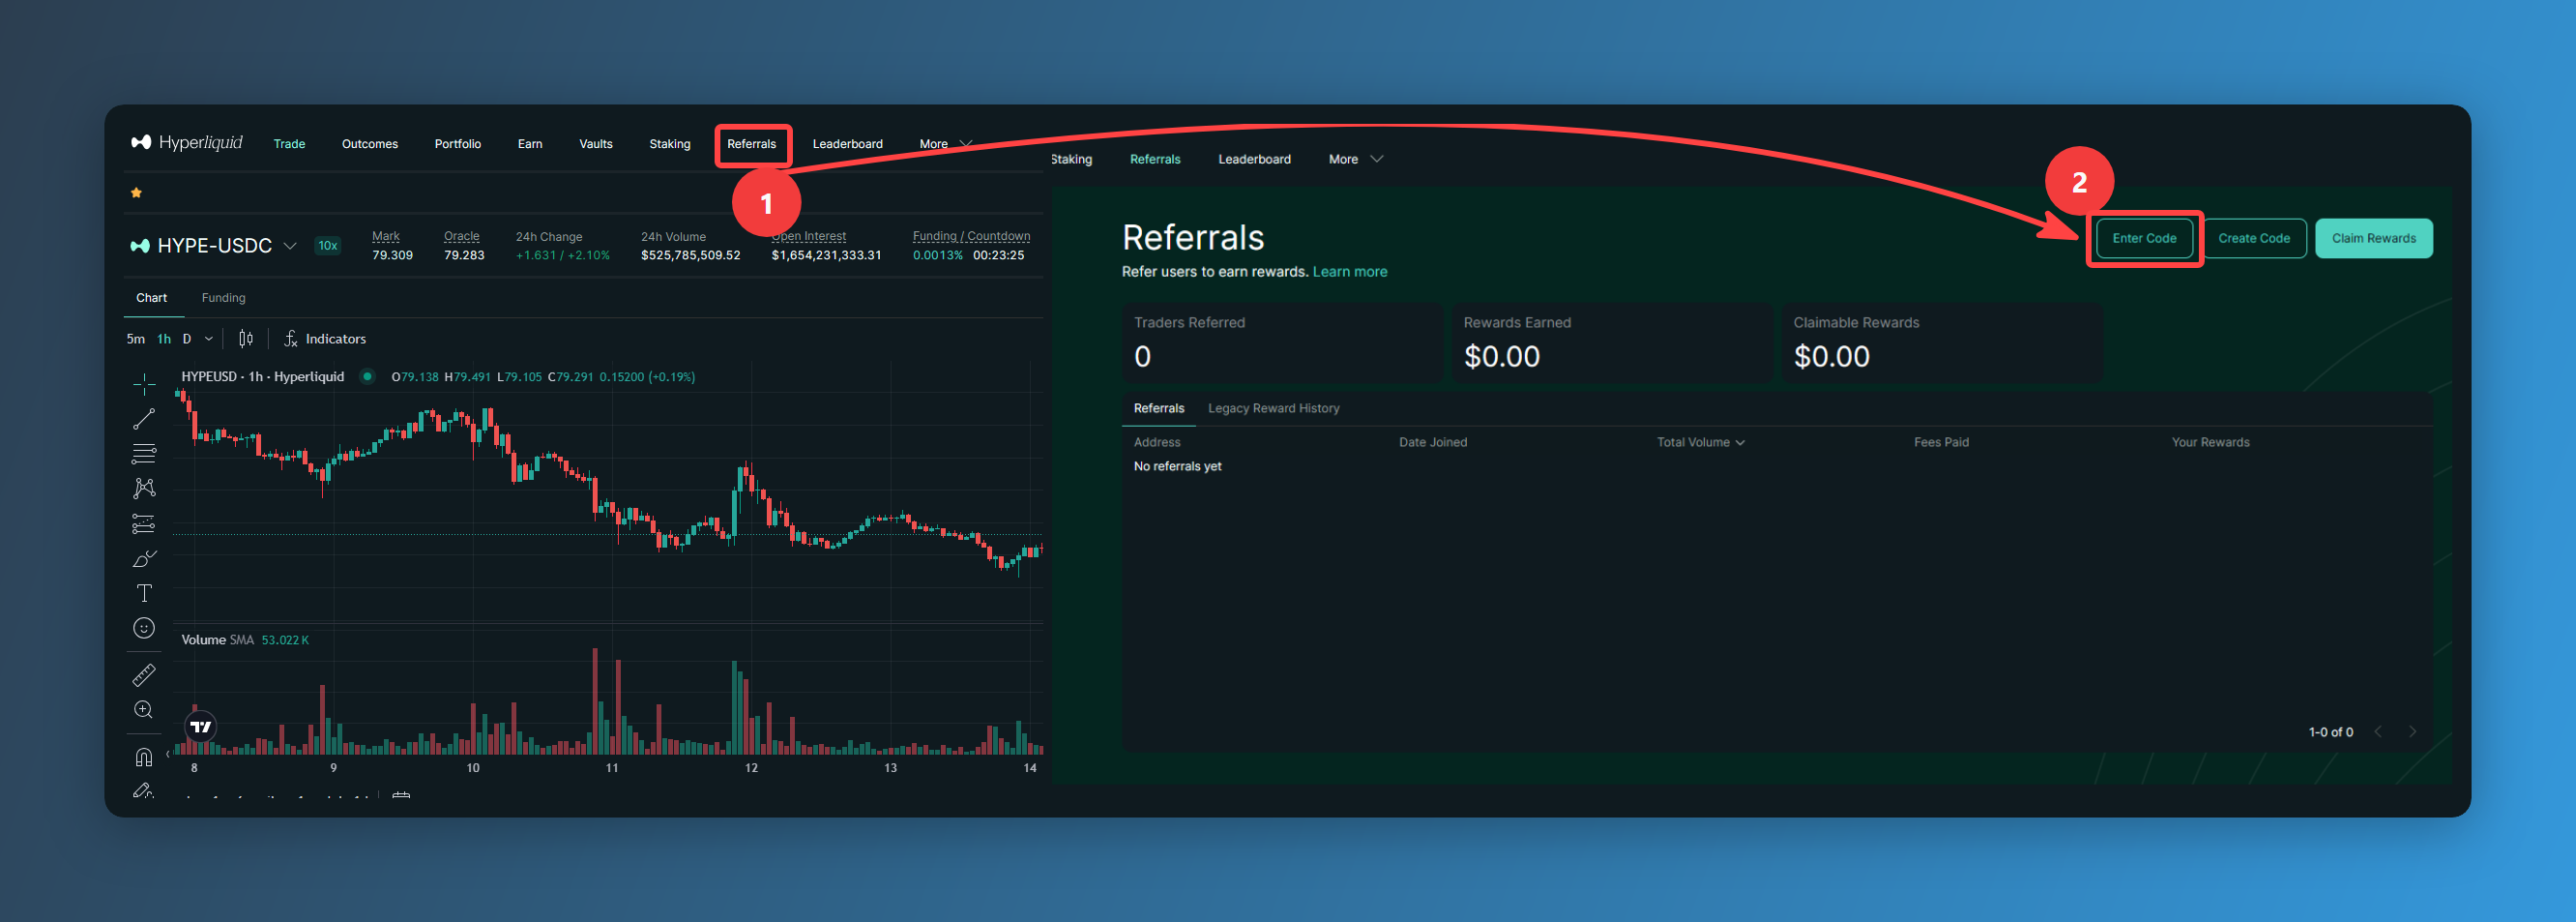The height and width of the screenshot is (922, 2576).
Task: Switch chart timeframe to 5m
Action: point(135,339)
